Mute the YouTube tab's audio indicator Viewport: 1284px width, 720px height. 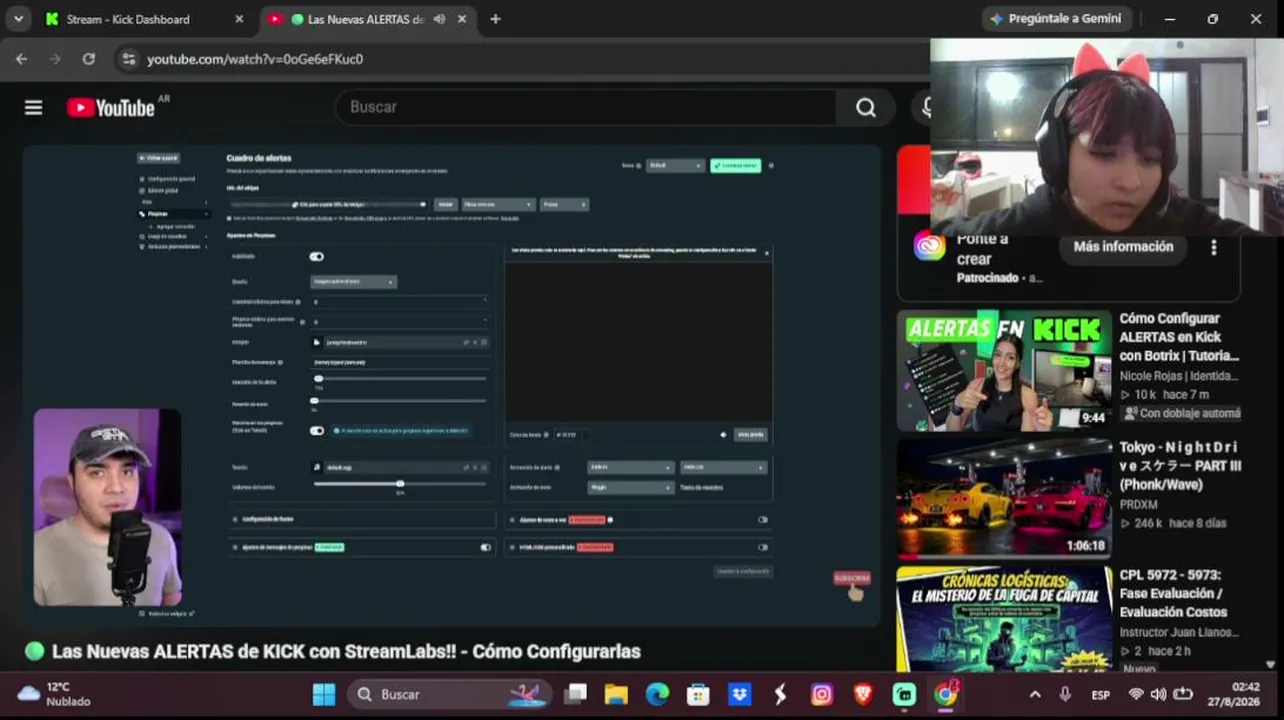point(439,19)
